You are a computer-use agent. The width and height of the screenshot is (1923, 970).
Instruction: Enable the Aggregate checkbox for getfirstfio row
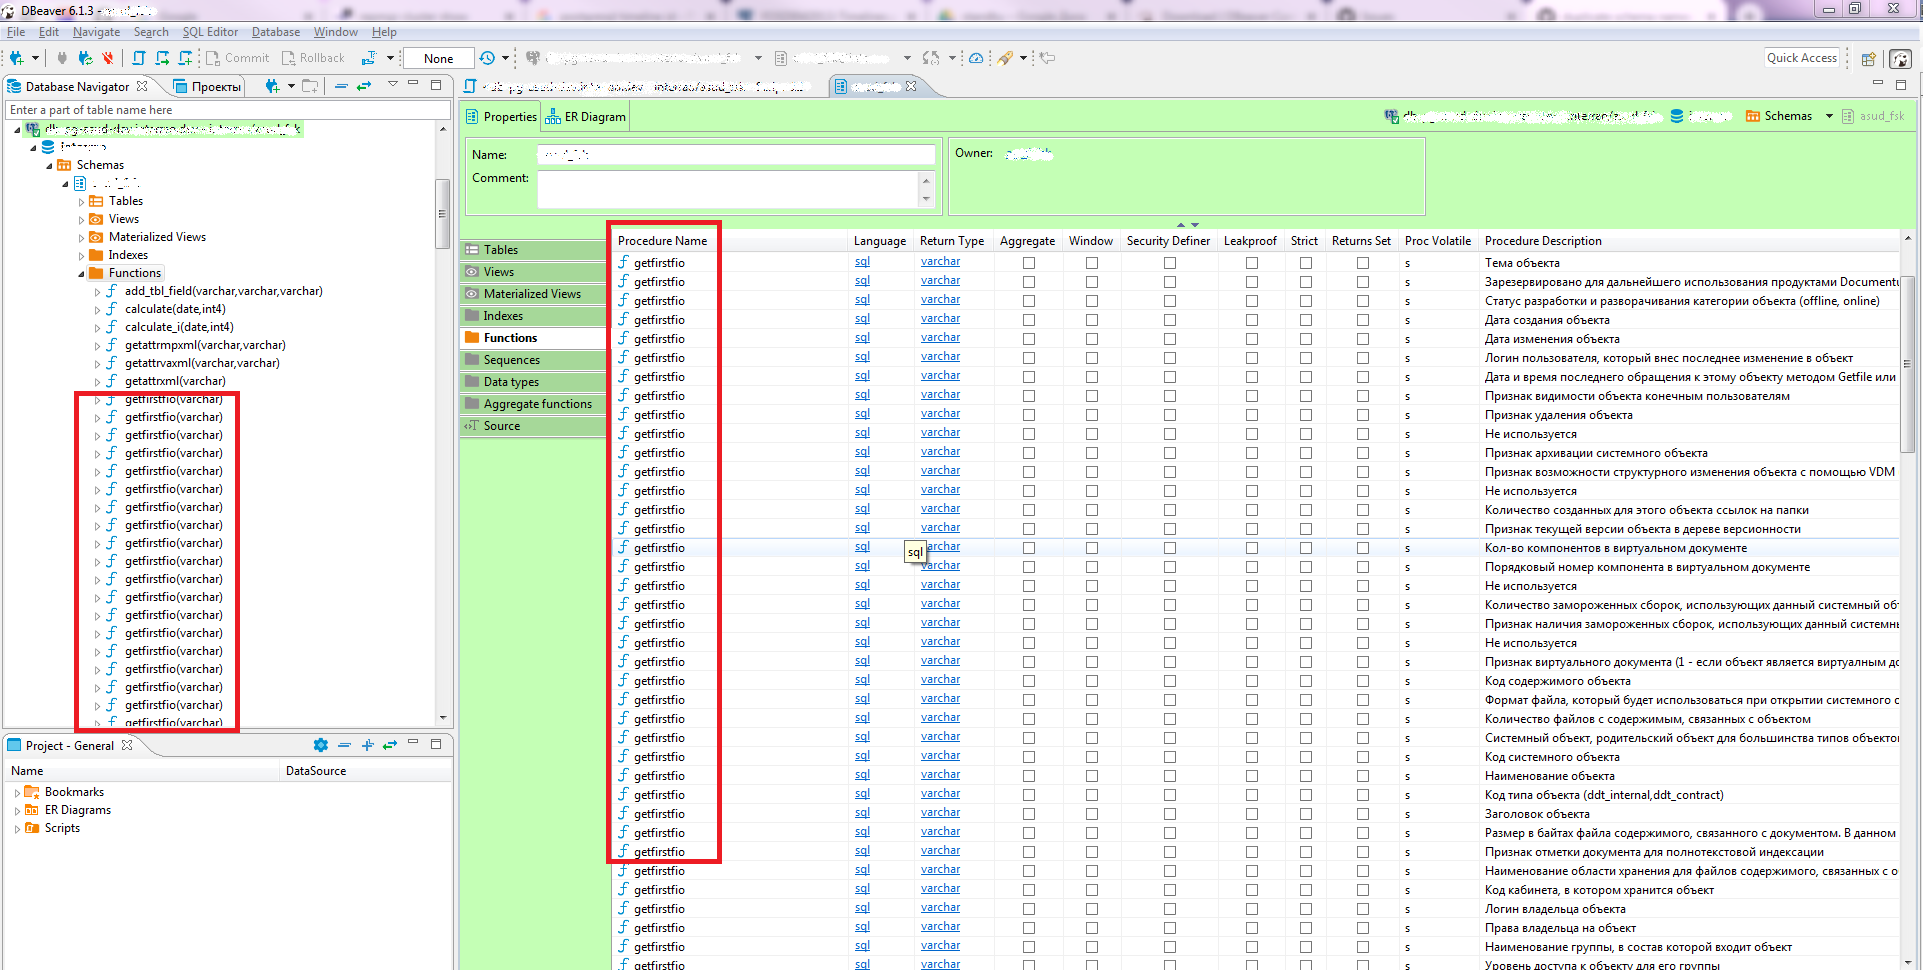pos(1028,262)
